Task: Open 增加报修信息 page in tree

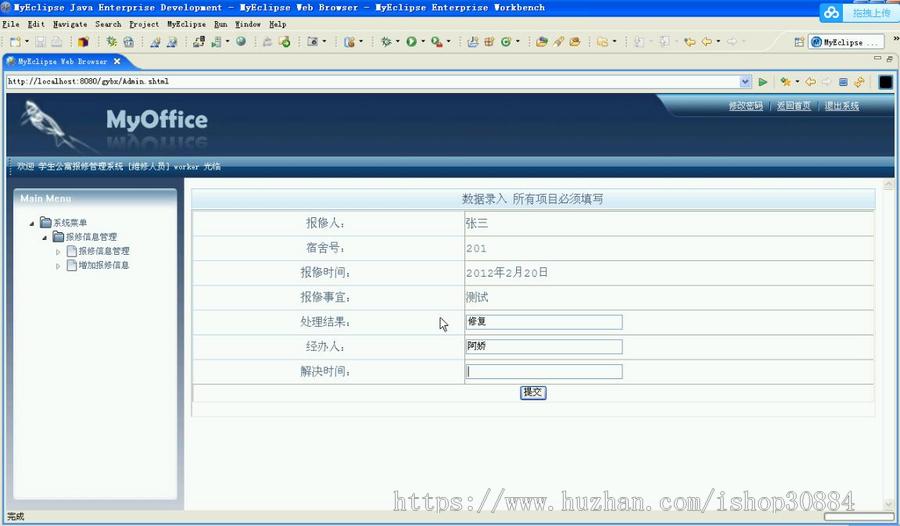Action: pos(103,265)
